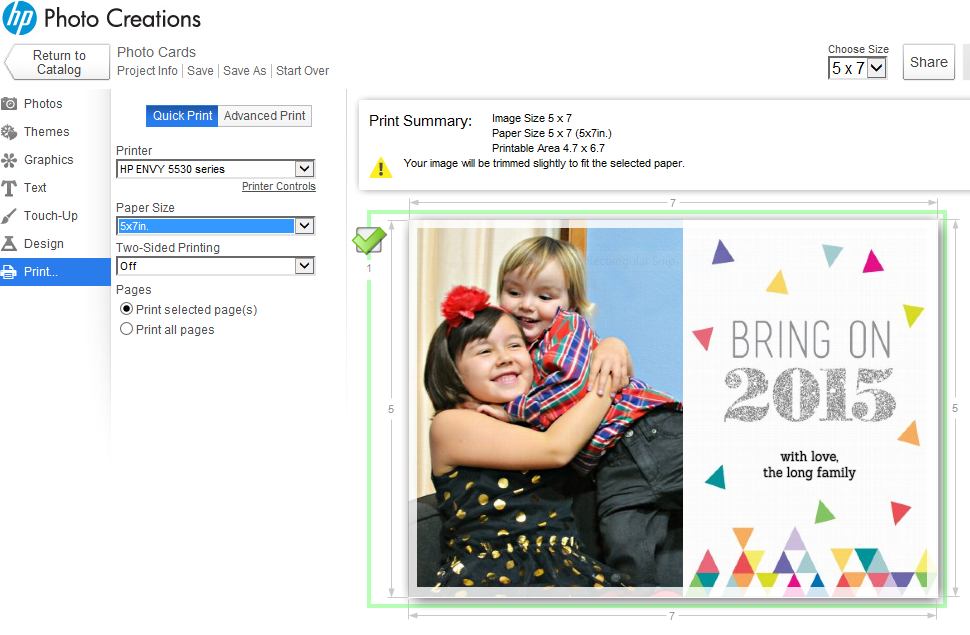
Task: Select the children photo on card
Action: click(x=549, y=407)
